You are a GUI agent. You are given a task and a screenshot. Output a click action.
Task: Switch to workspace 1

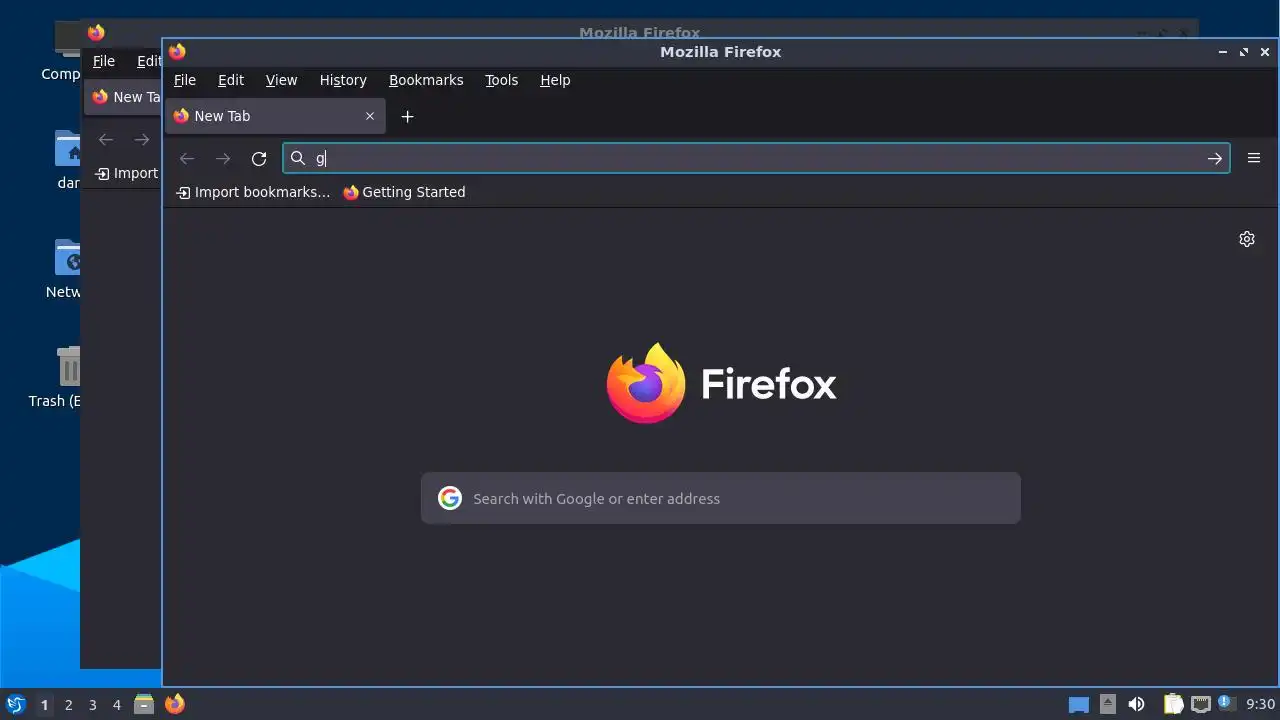[x=44, y=704]
